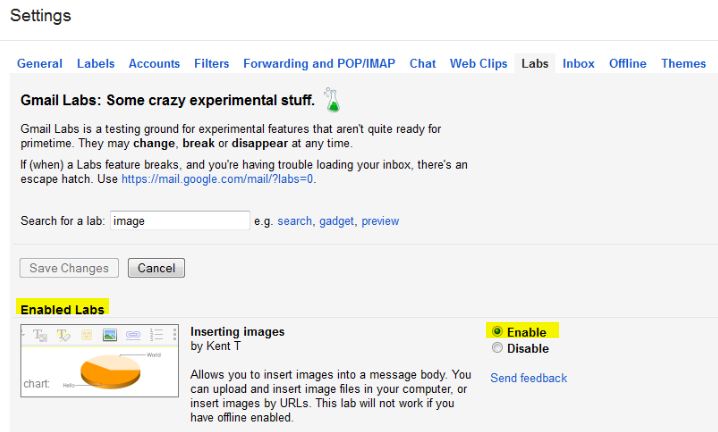
Task: Click the 'preview' example link
Action: (x=380, y=221)
